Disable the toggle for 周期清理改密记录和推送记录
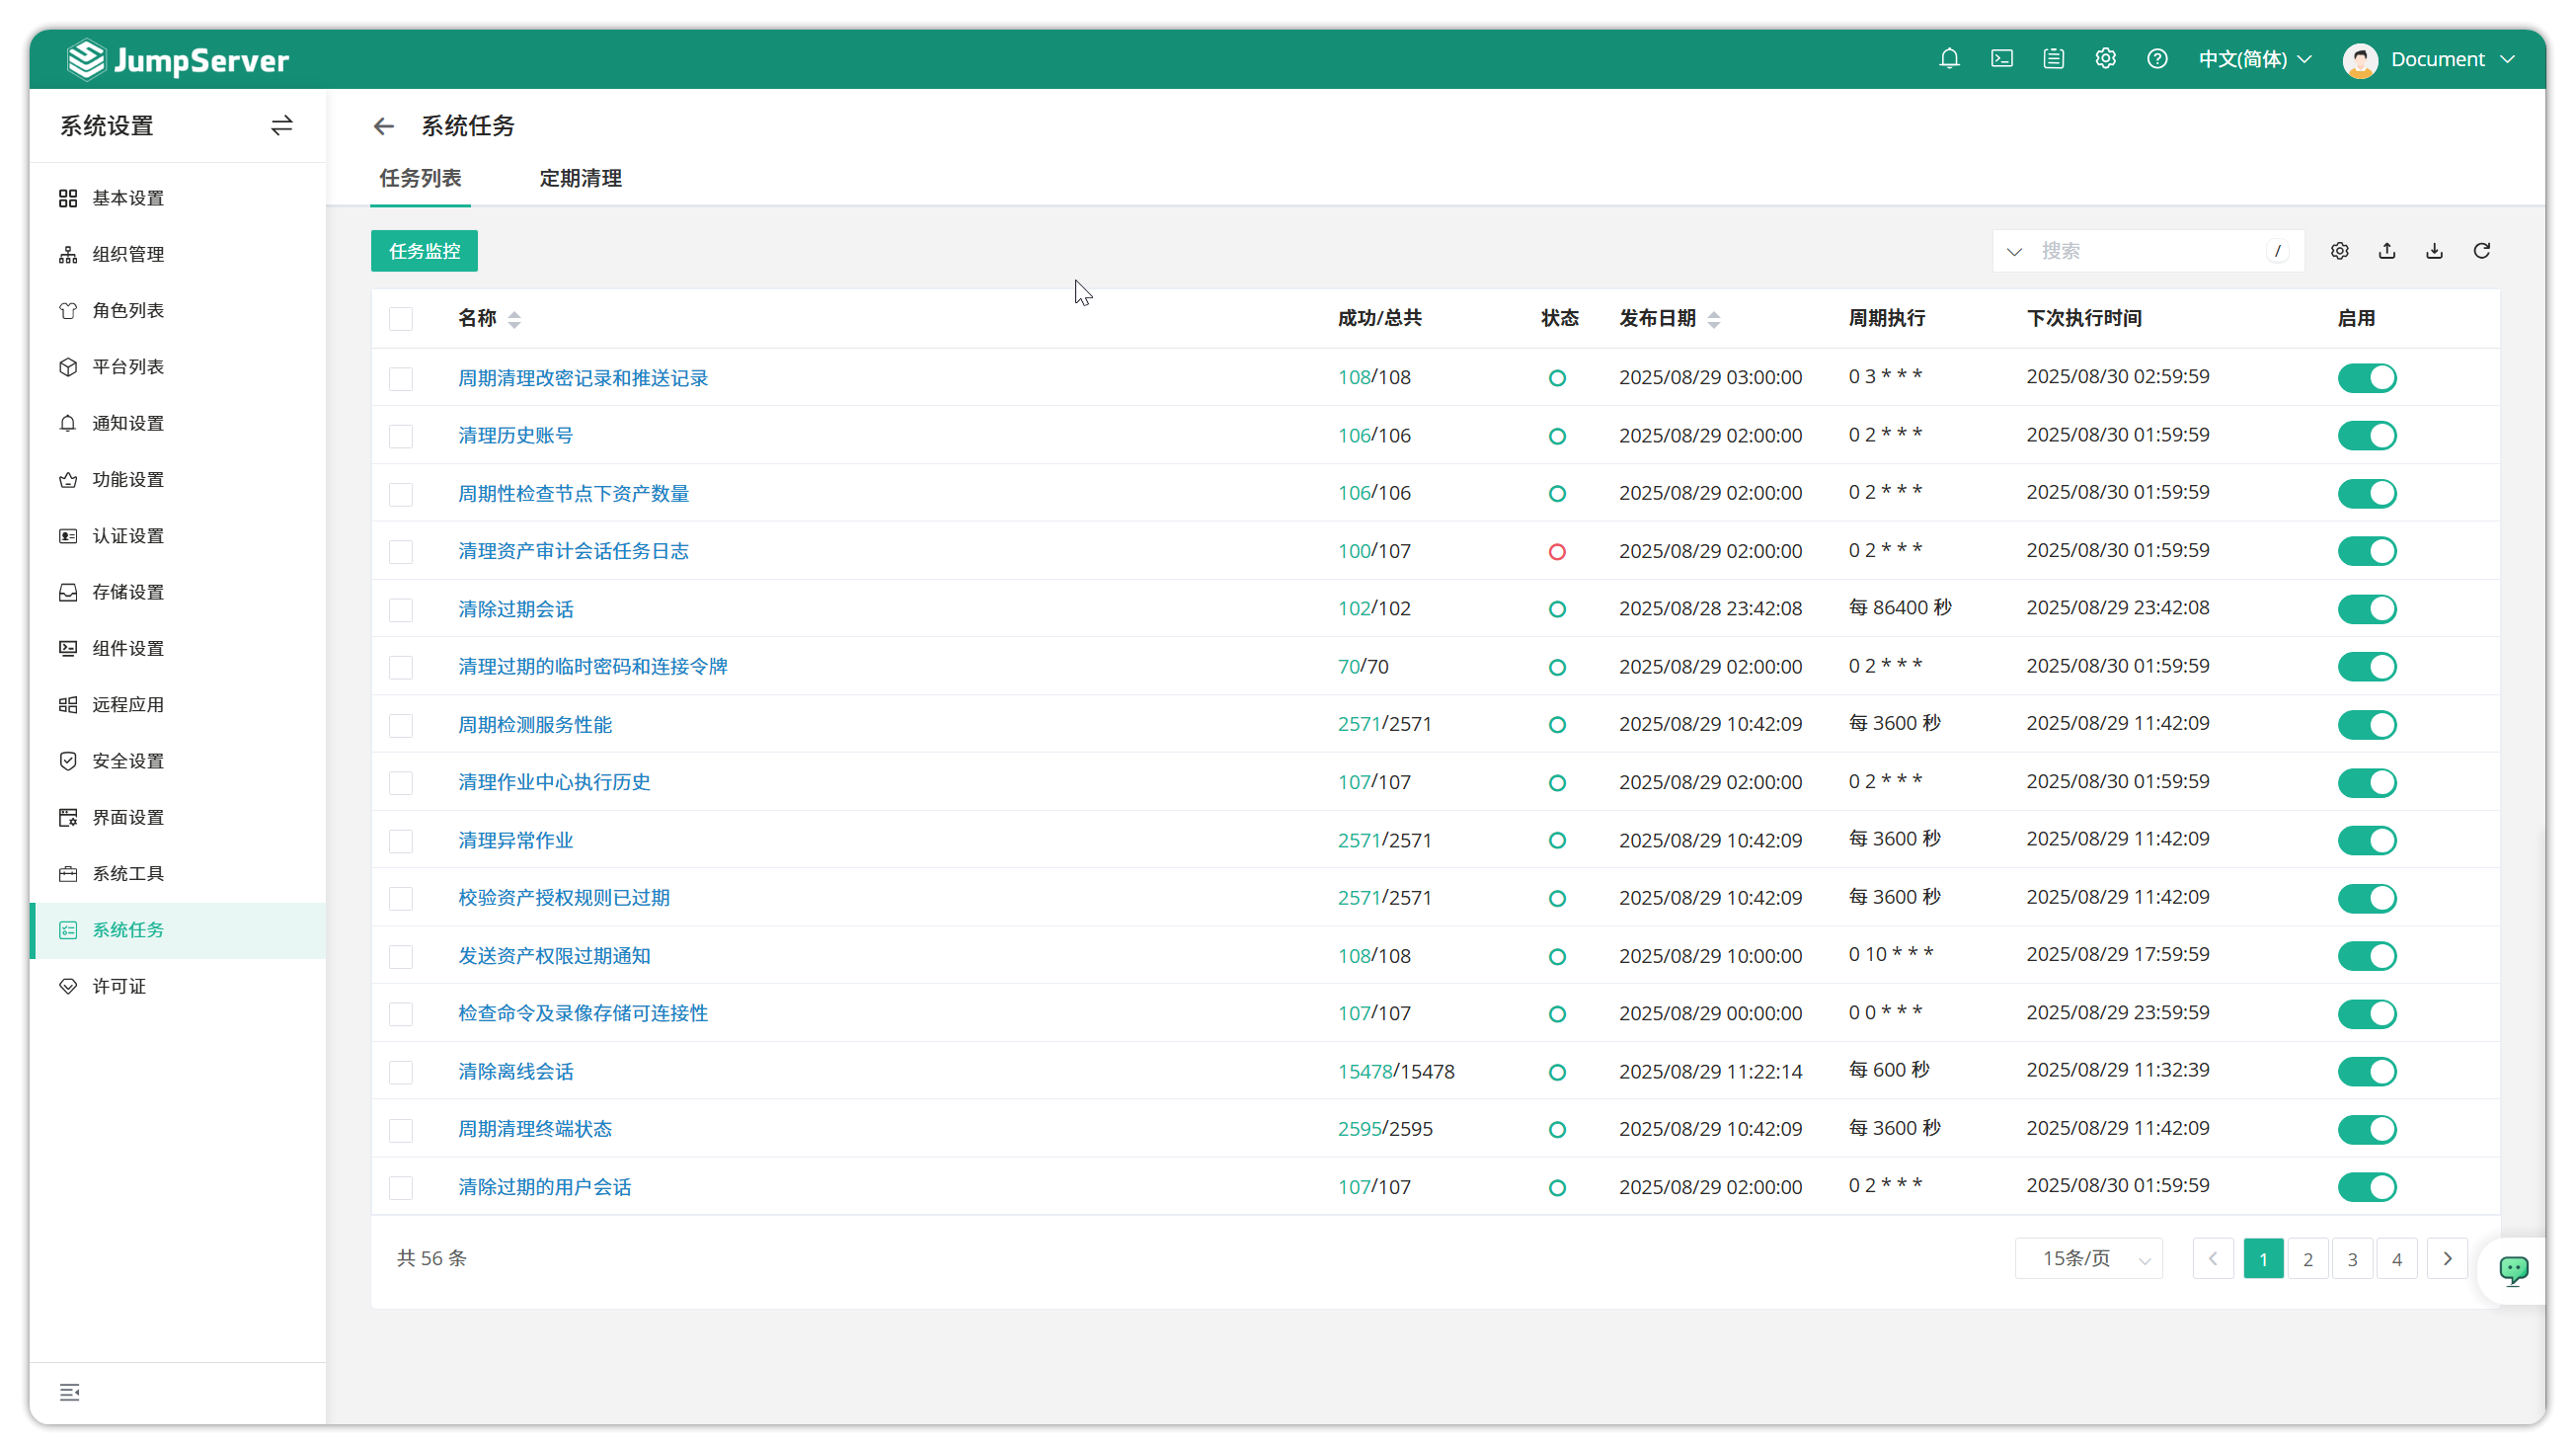The width and height of the screenshot is (2576, 1444). [2367, 378]
